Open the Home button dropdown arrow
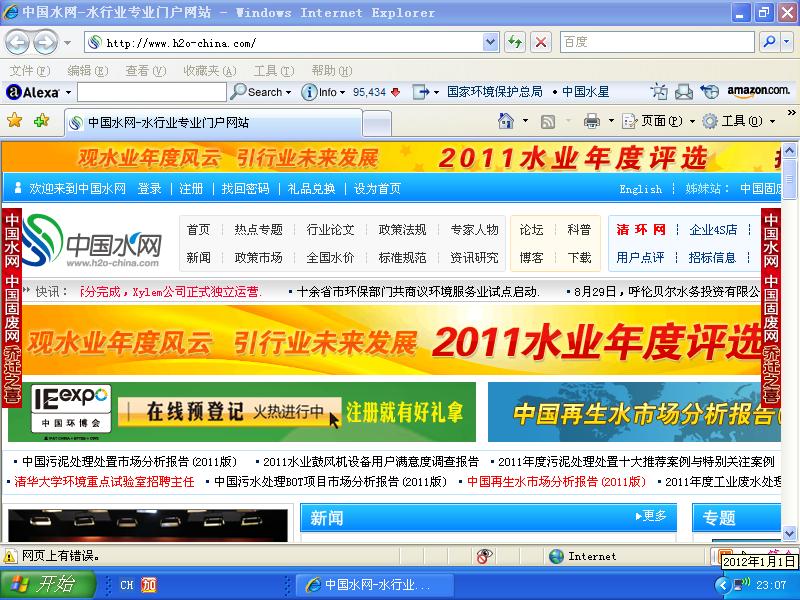The width and height of the screenshot is (800, 600). (525, 121)
